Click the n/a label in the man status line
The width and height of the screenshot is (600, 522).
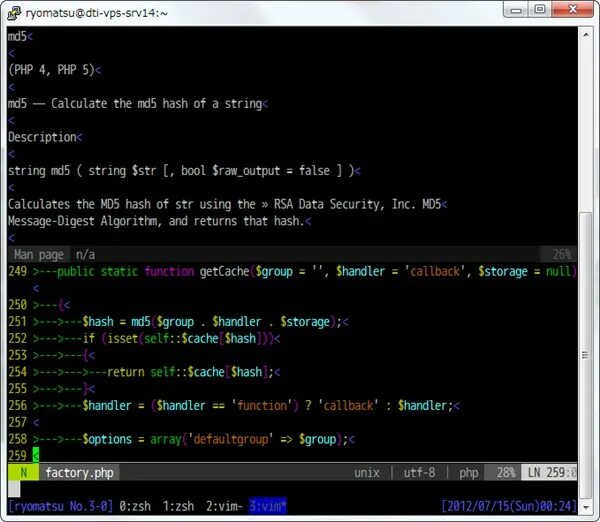click(x=85, y=254)
